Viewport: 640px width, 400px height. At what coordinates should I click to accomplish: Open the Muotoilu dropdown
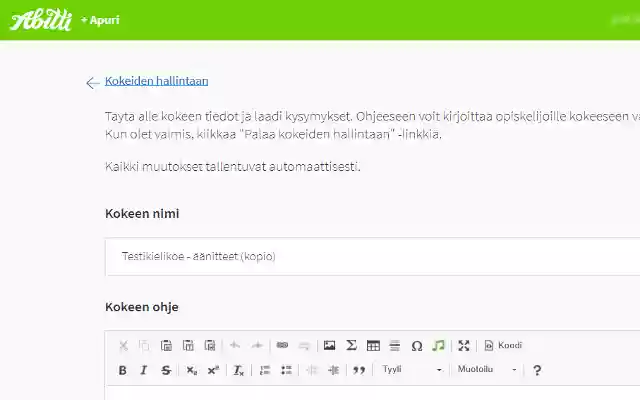coord(487,369)
